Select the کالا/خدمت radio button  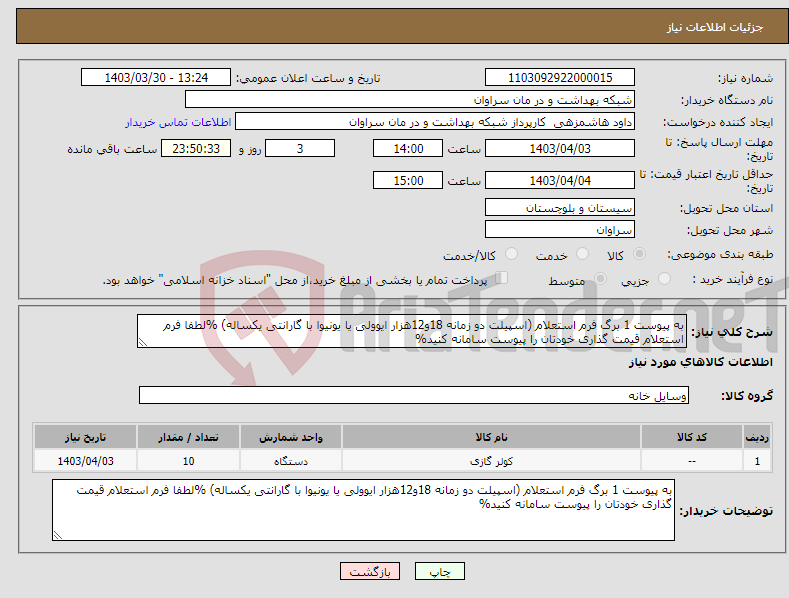[x=511, y=254]
